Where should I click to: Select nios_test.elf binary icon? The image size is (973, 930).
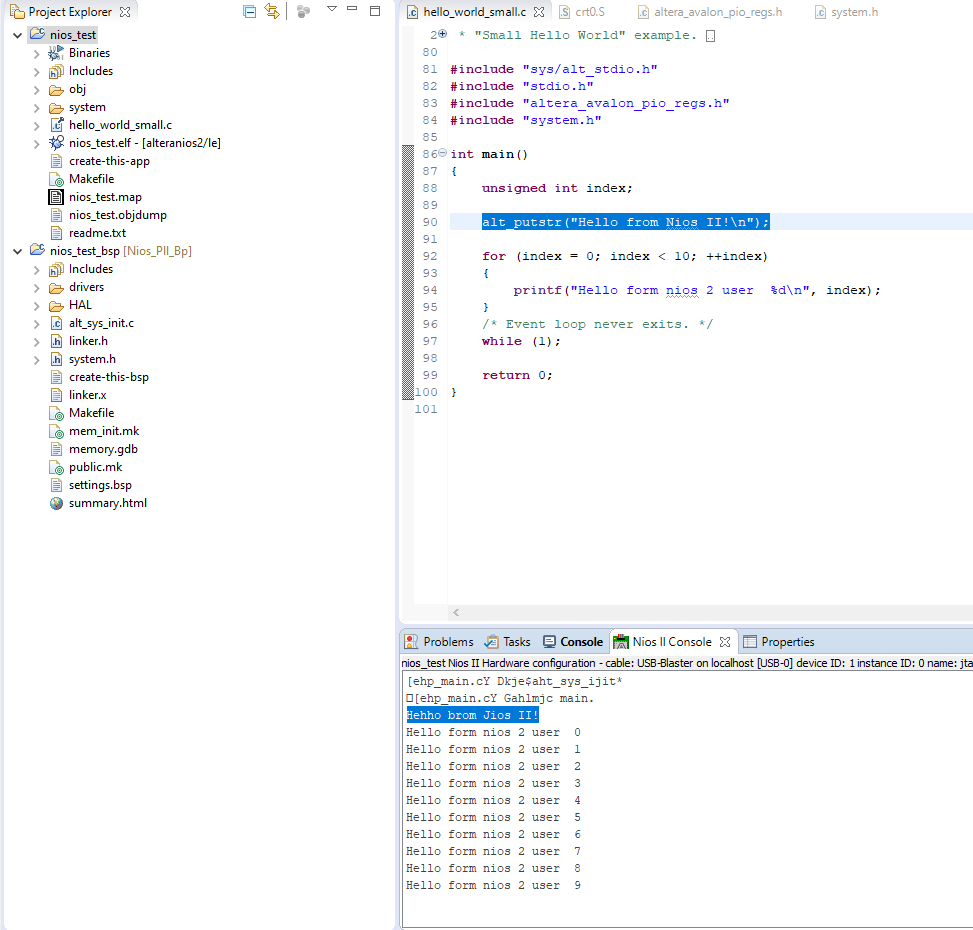tap(57, 143)
